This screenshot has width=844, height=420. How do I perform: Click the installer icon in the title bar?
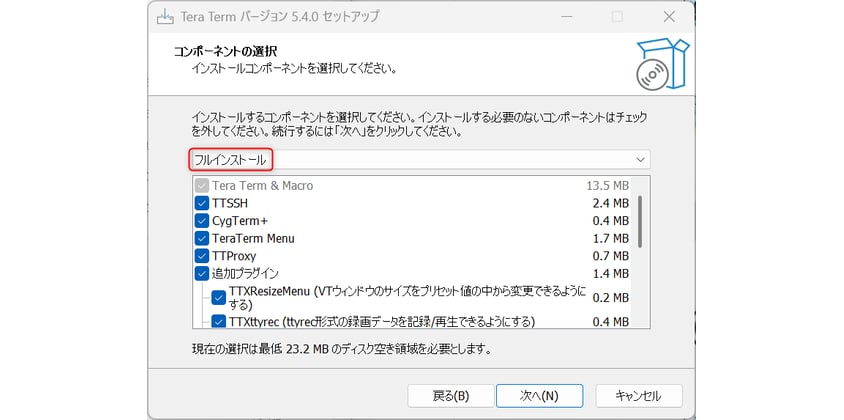(164, 17)
